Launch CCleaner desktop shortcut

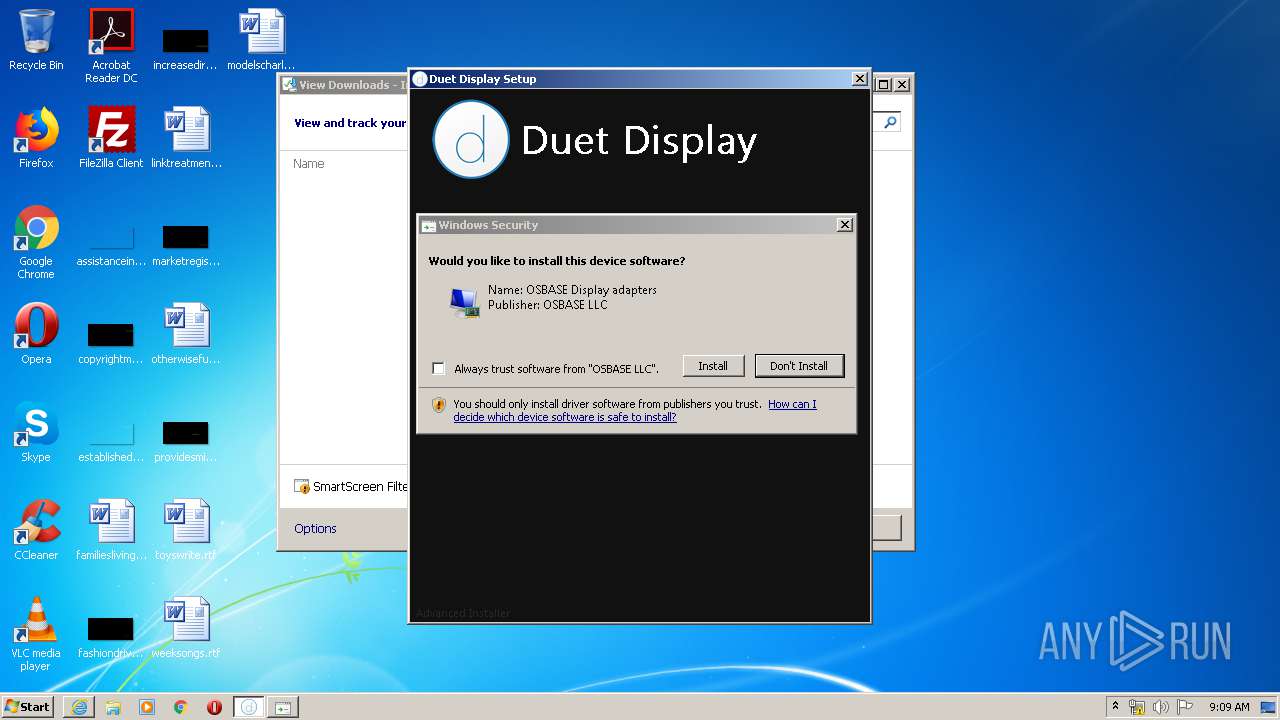pyautogui.click(x=36, y=530)
